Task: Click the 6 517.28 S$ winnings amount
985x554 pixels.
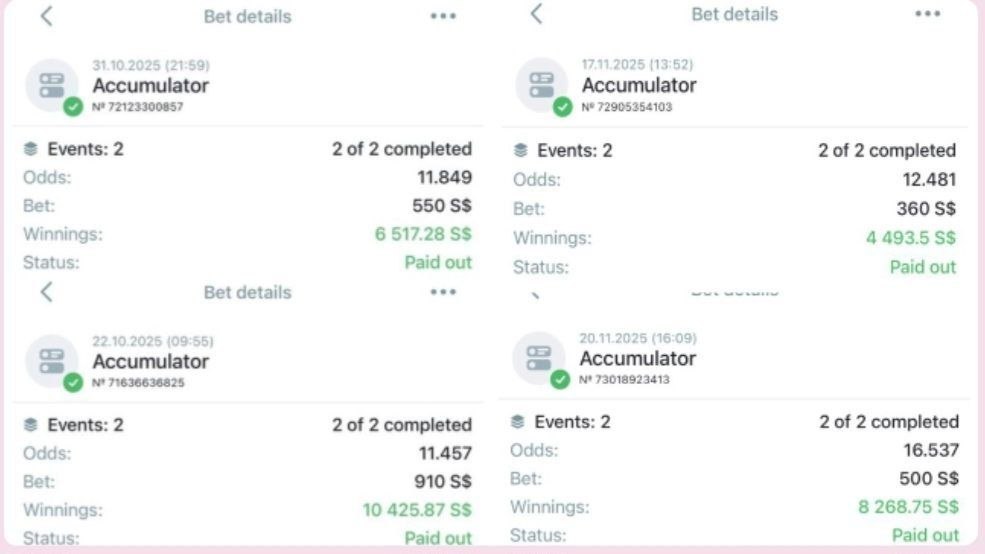Action: (x=423, y=234)
